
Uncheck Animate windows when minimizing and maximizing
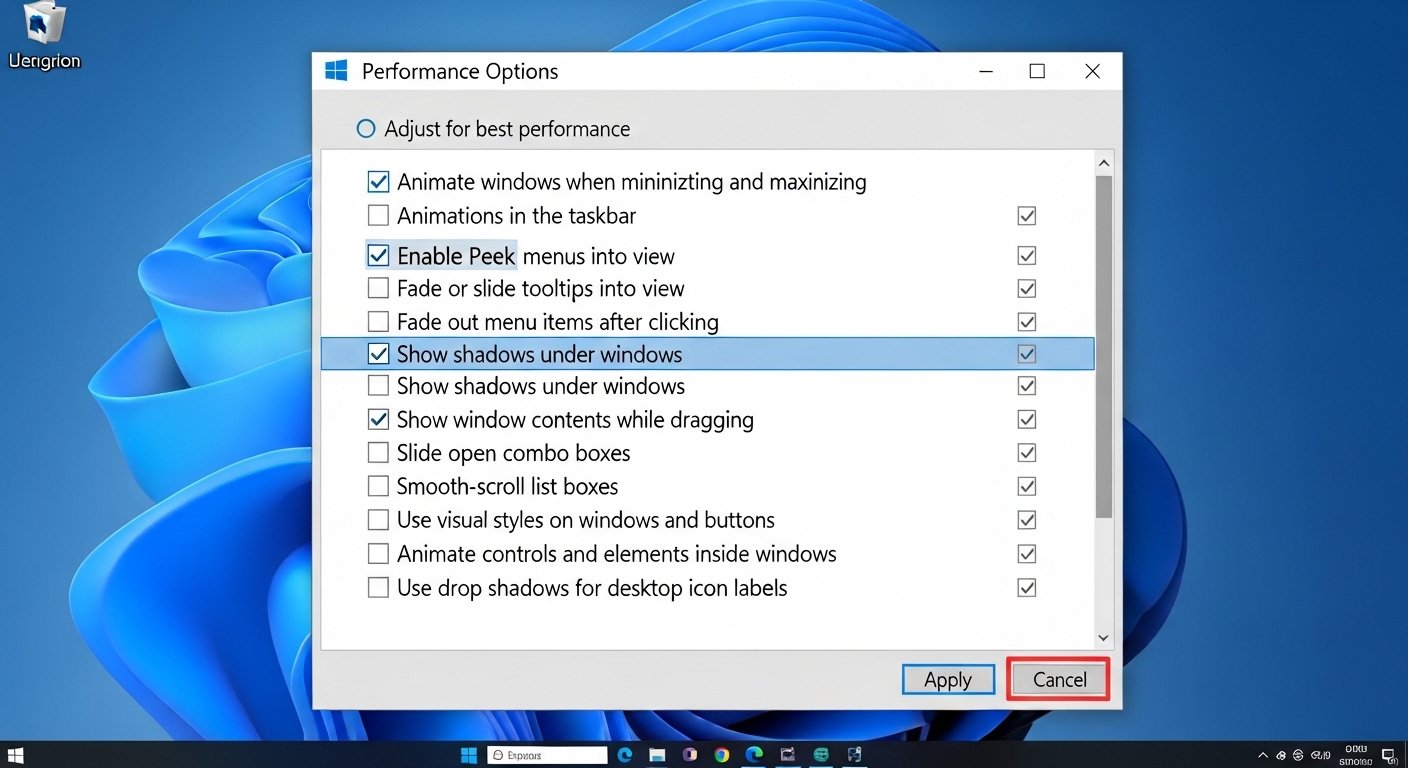[378, 182]
